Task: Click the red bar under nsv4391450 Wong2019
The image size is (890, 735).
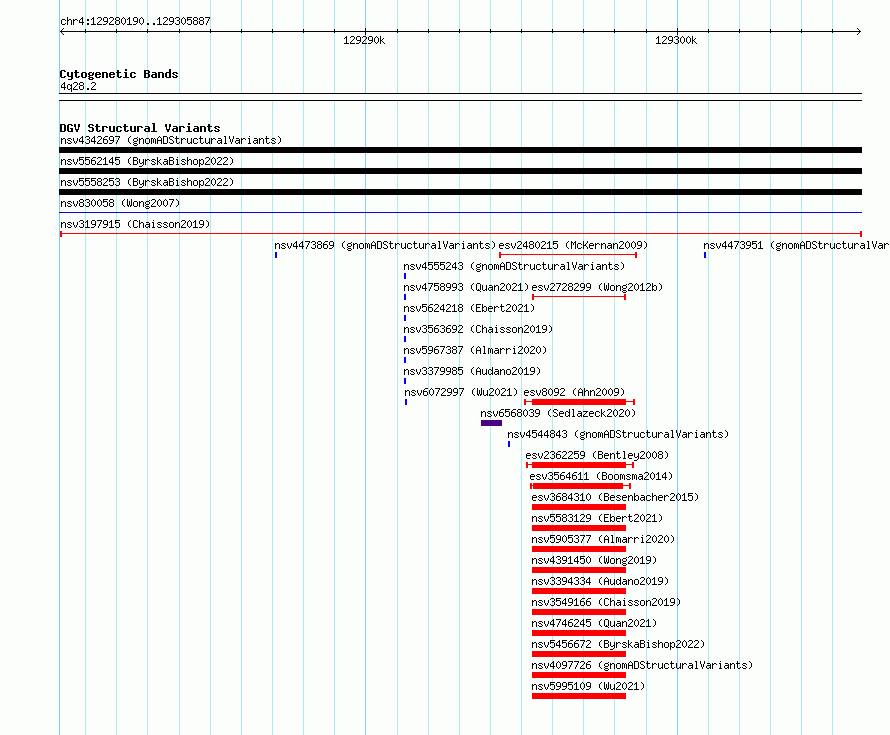Action: (x=579, y=570)
